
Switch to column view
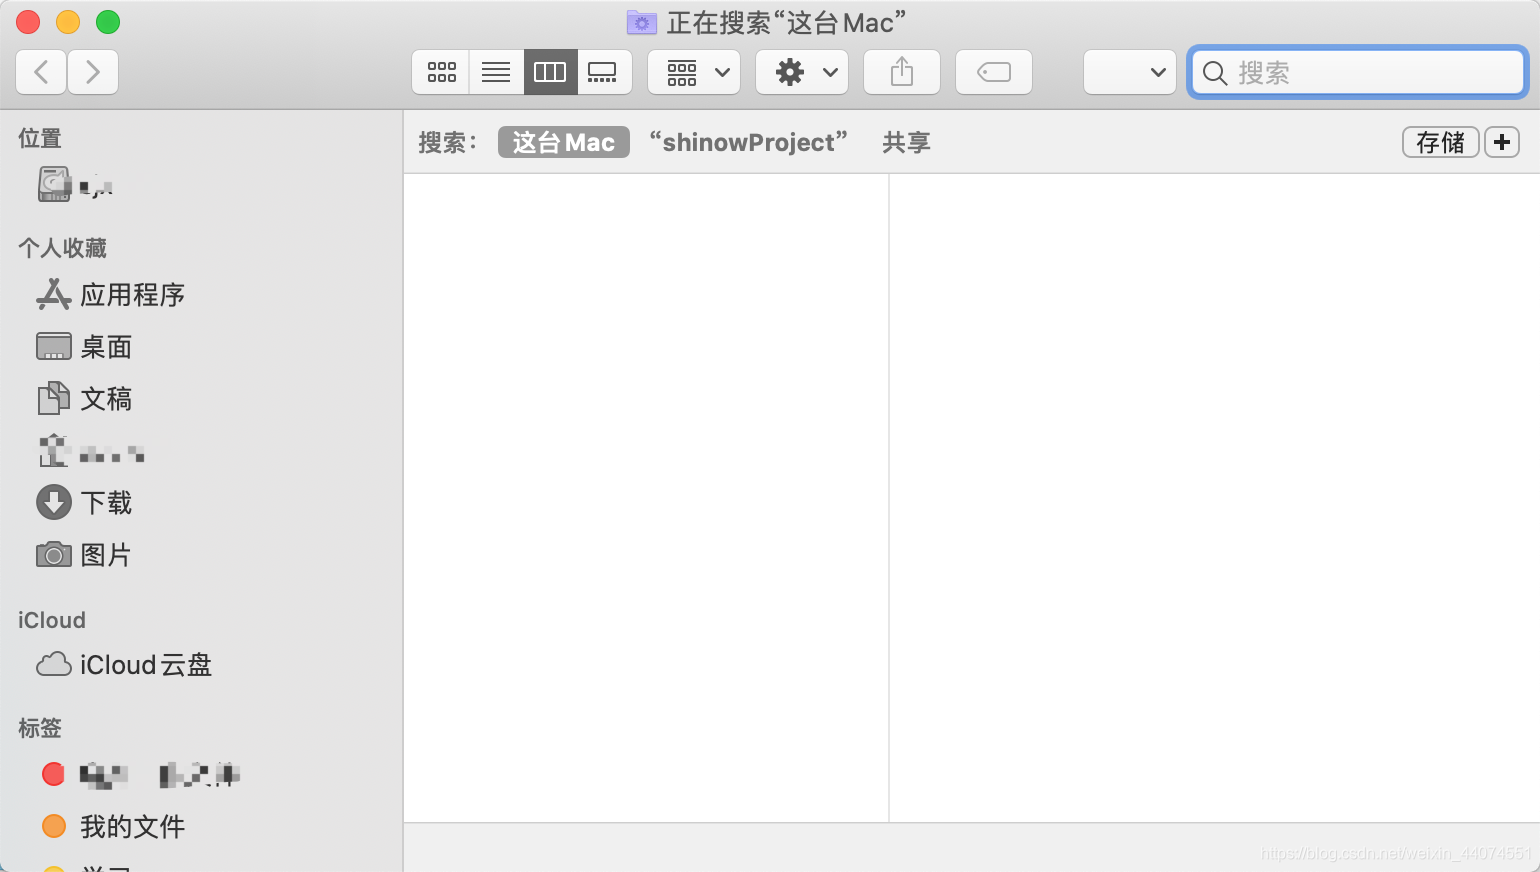tap(550, 72)
